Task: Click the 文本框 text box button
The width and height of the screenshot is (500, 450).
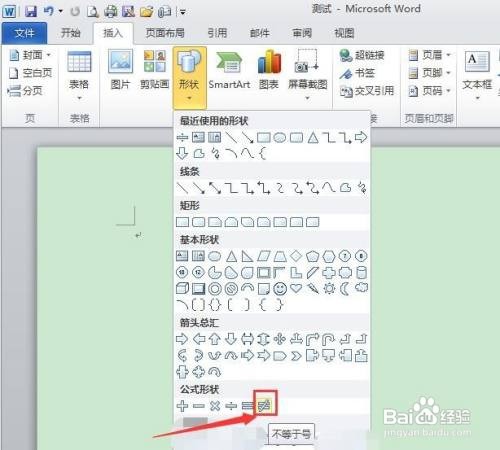Action: (477, 75)
